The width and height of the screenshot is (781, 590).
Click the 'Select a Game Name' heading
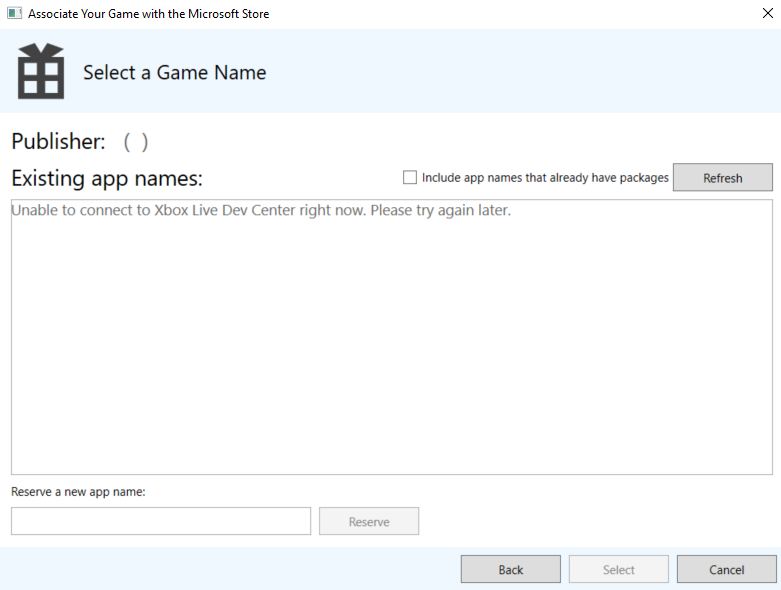pyautogui.click(x=174, y=73)
